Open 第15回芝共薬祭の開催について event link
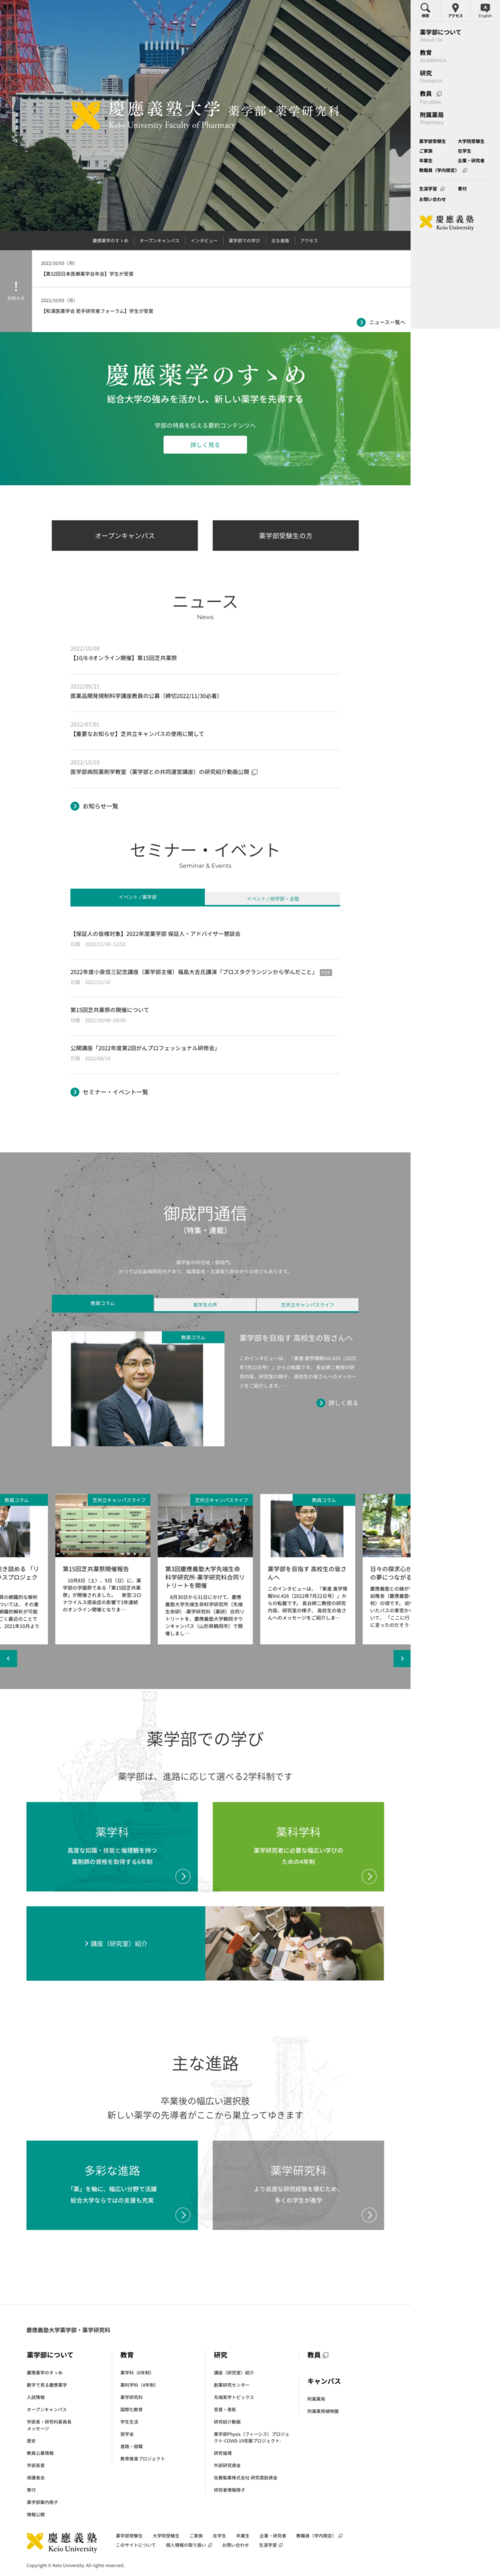 109,1010
